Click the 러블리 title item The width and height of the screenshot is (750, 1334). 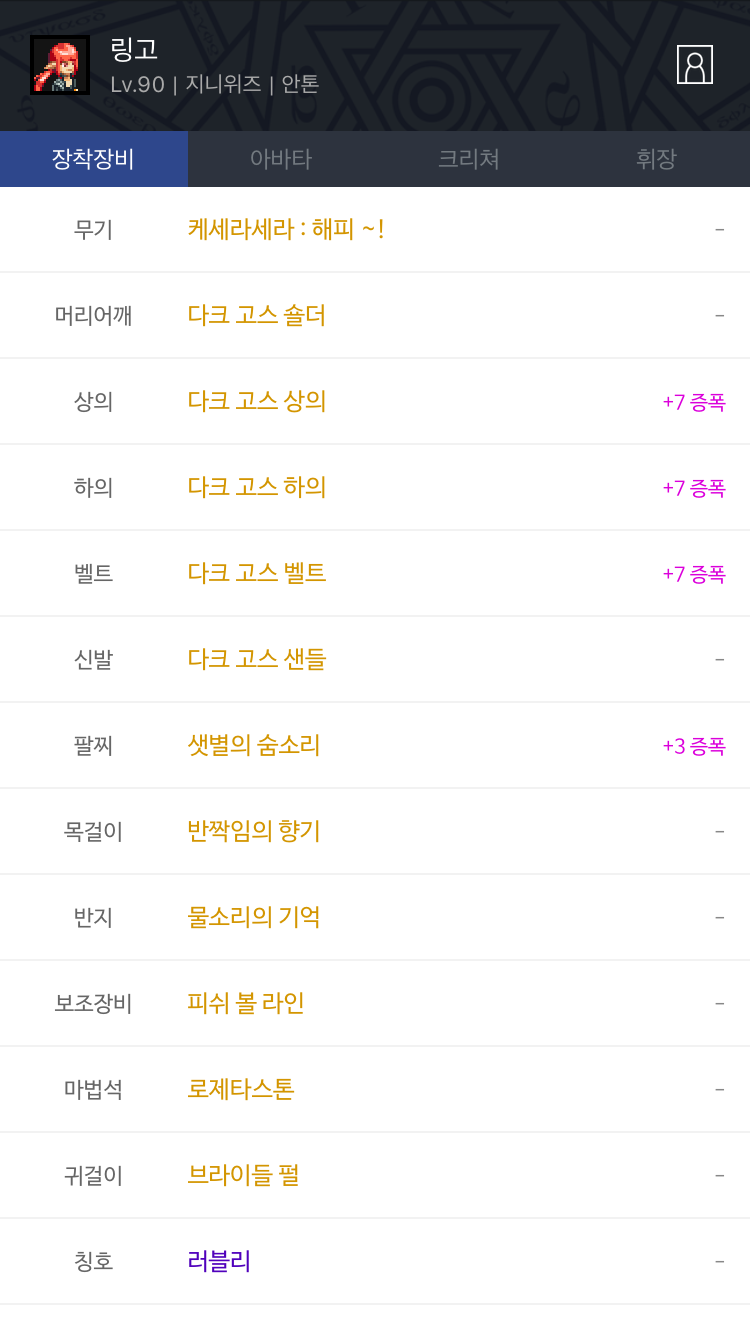pos(219,1261)
